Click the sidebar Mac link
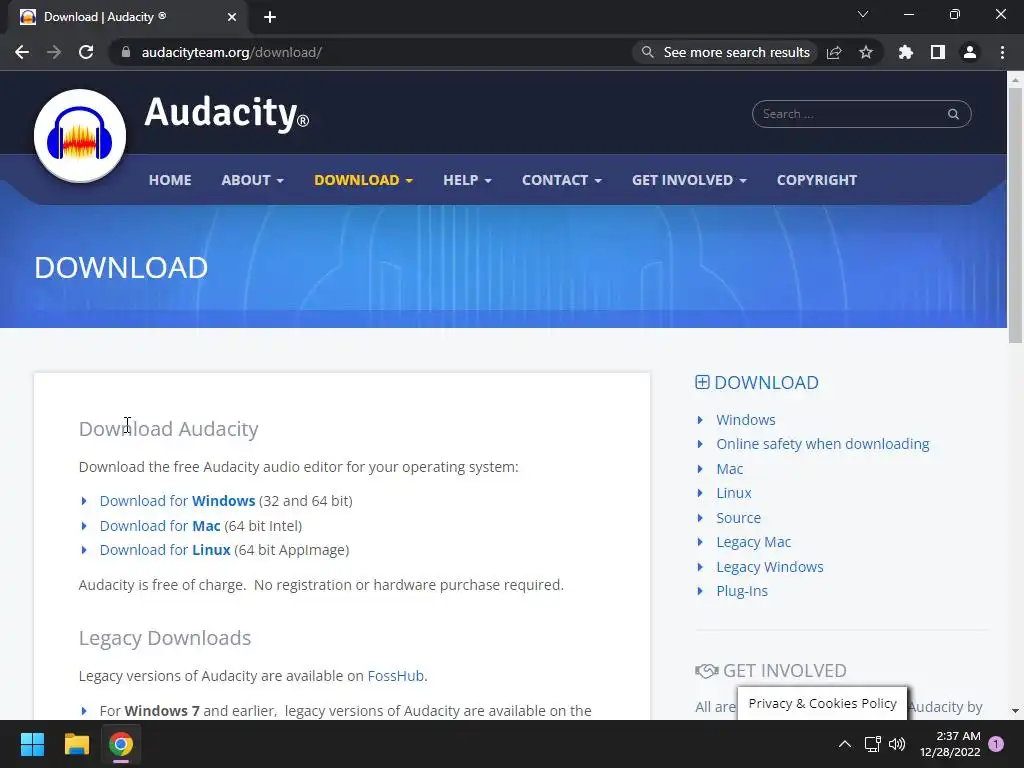Screen dimensions: 1024x768 coord(729,469)
